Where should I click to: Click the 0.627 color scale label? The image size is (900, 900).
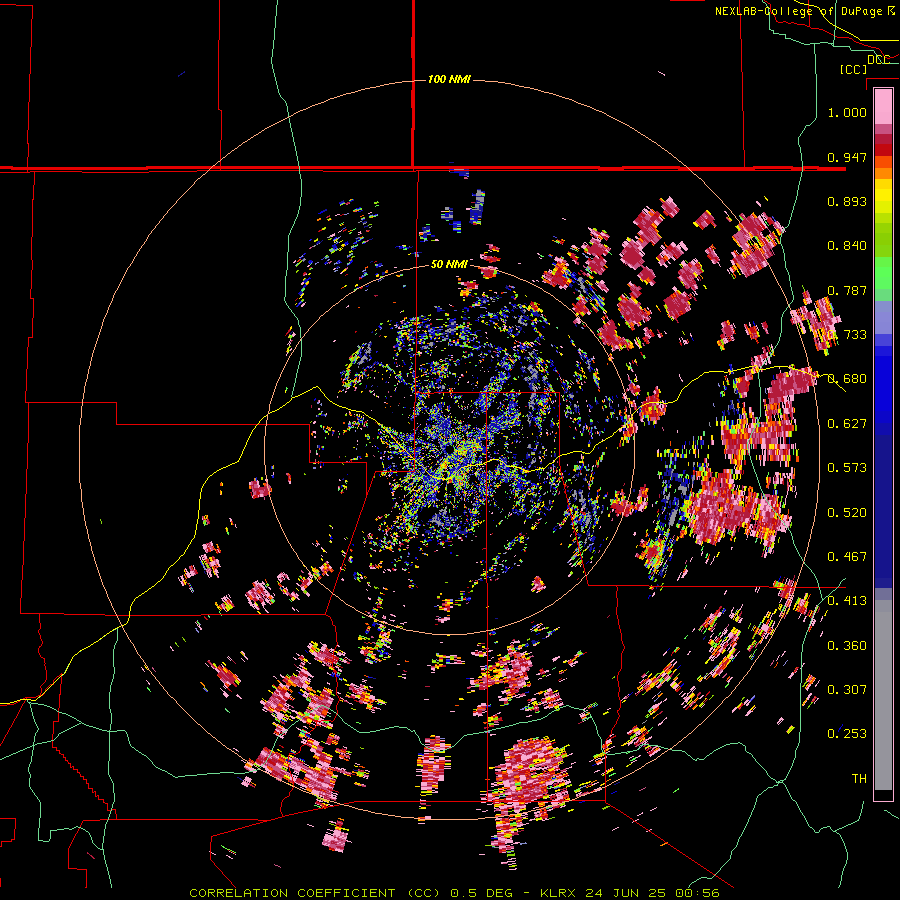(847, 424)
